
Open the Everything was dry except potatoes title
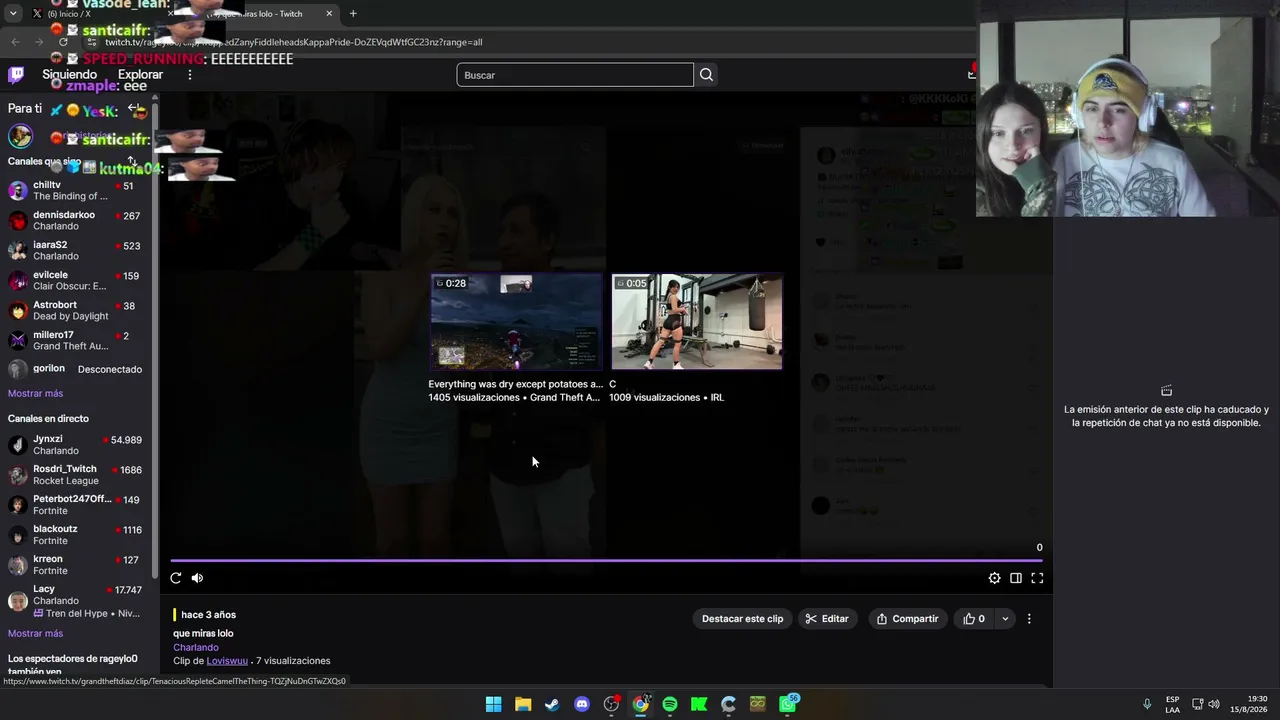pos(516,384)
